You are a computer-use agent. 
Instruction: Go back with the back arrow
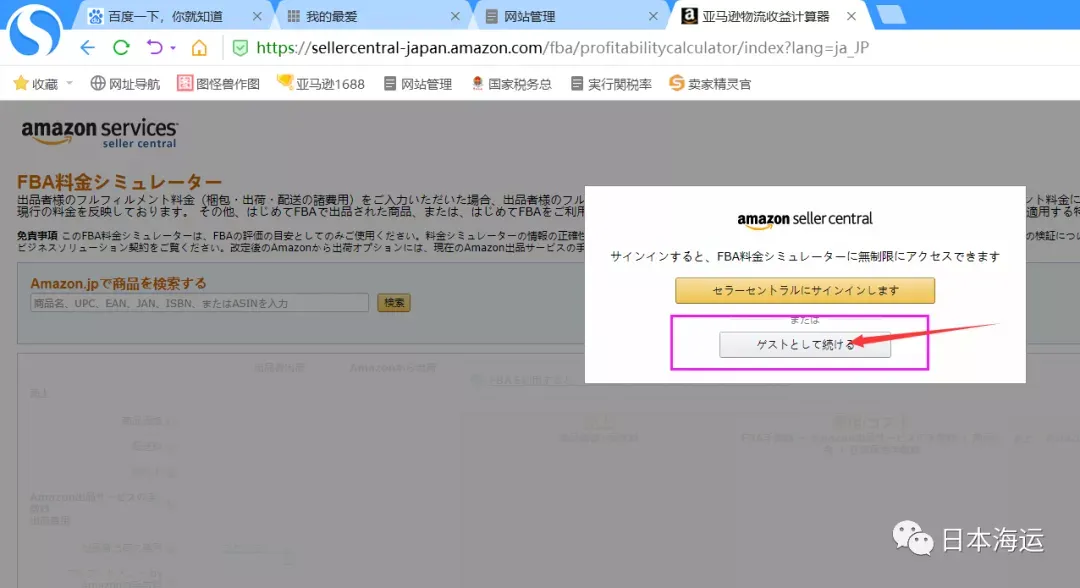[x=87, y=48]
